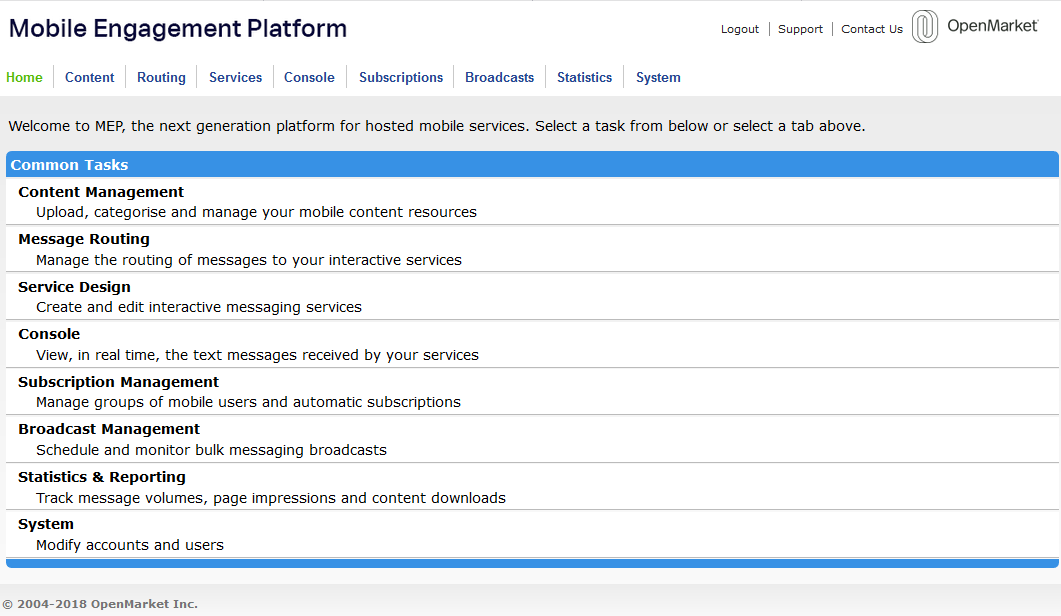Click the System task heading
Image resolution: width=1061 pixels, height=616 pixels.
click(46, 525)
